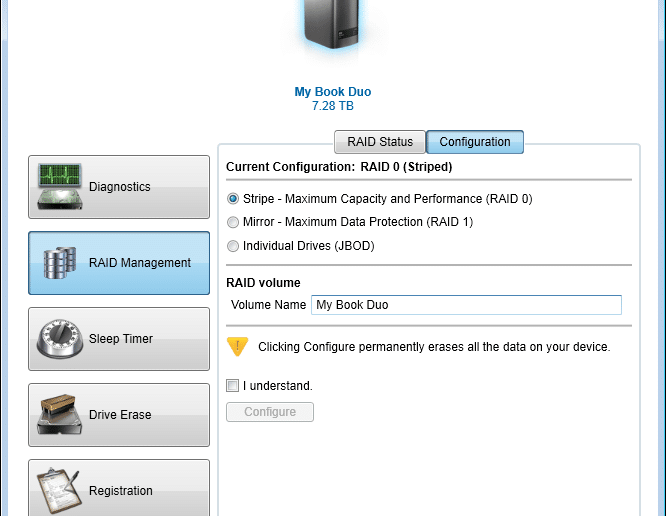Click the Configure button
The width and height of the screenshot is (666, 516).
pyautogui.click(x=270, y=412)
